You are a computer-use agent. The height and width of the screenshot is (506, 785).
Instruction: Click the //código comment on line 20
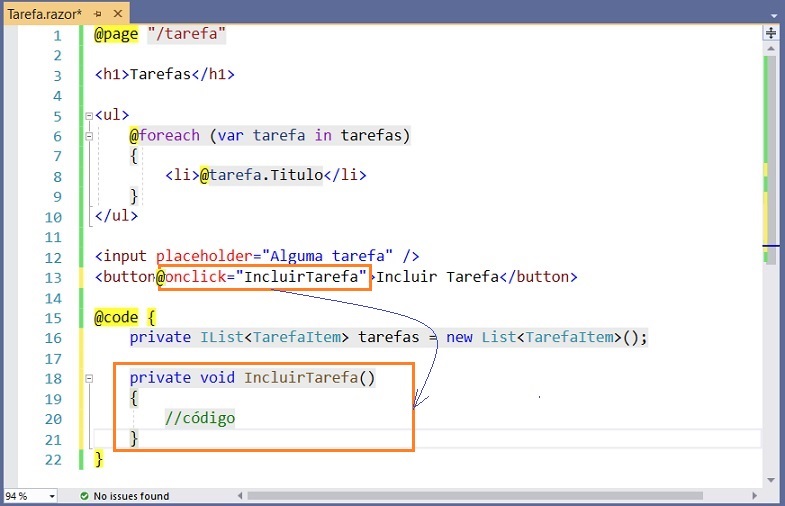[x=200, y=418]
